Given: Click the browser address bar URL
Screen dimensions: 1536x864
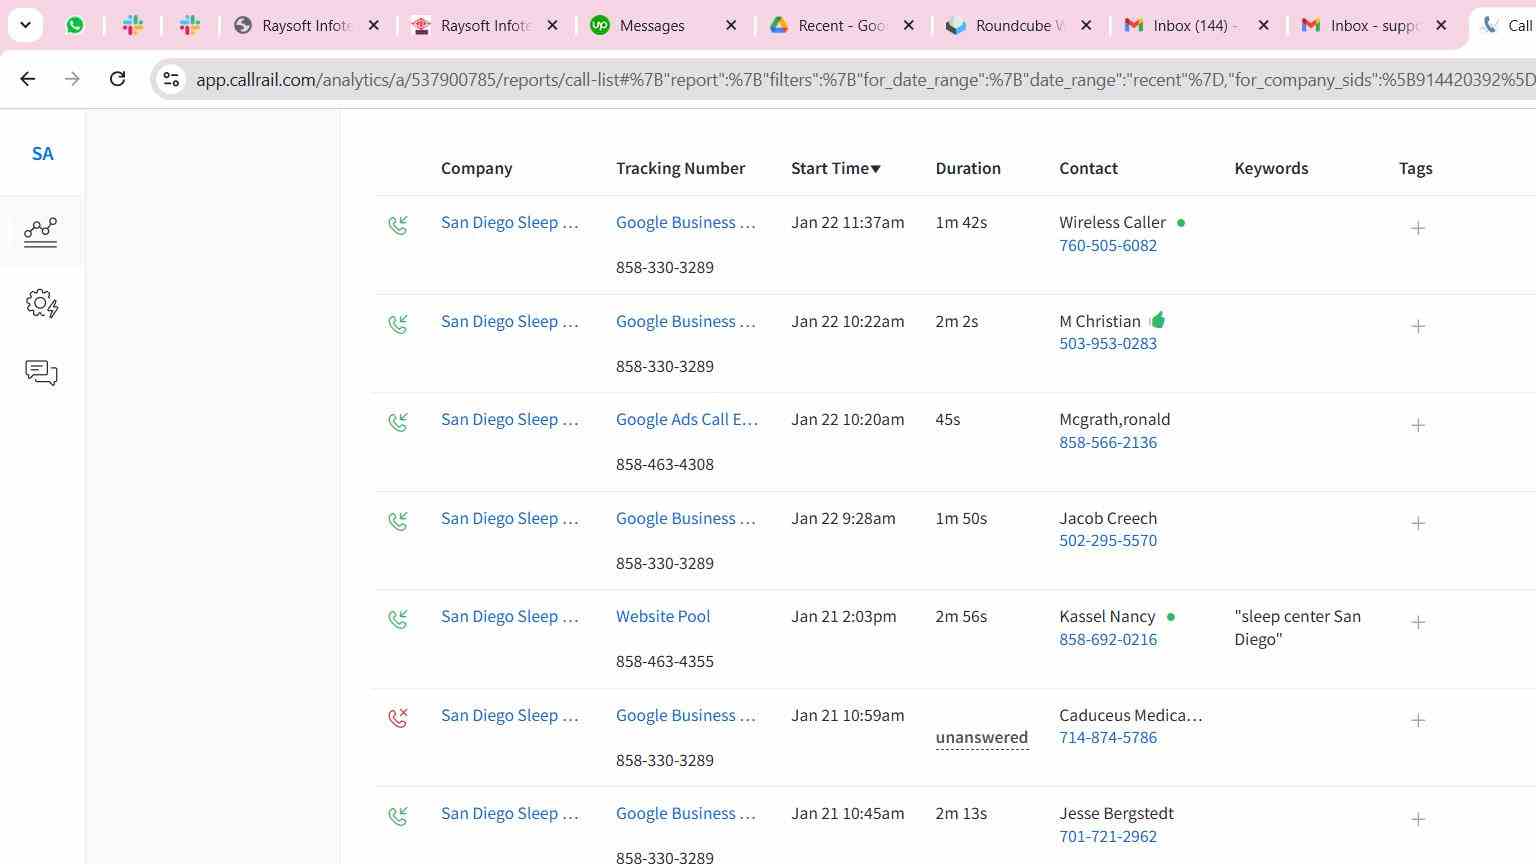Looking at the screenshot, I should coord(865,80).
